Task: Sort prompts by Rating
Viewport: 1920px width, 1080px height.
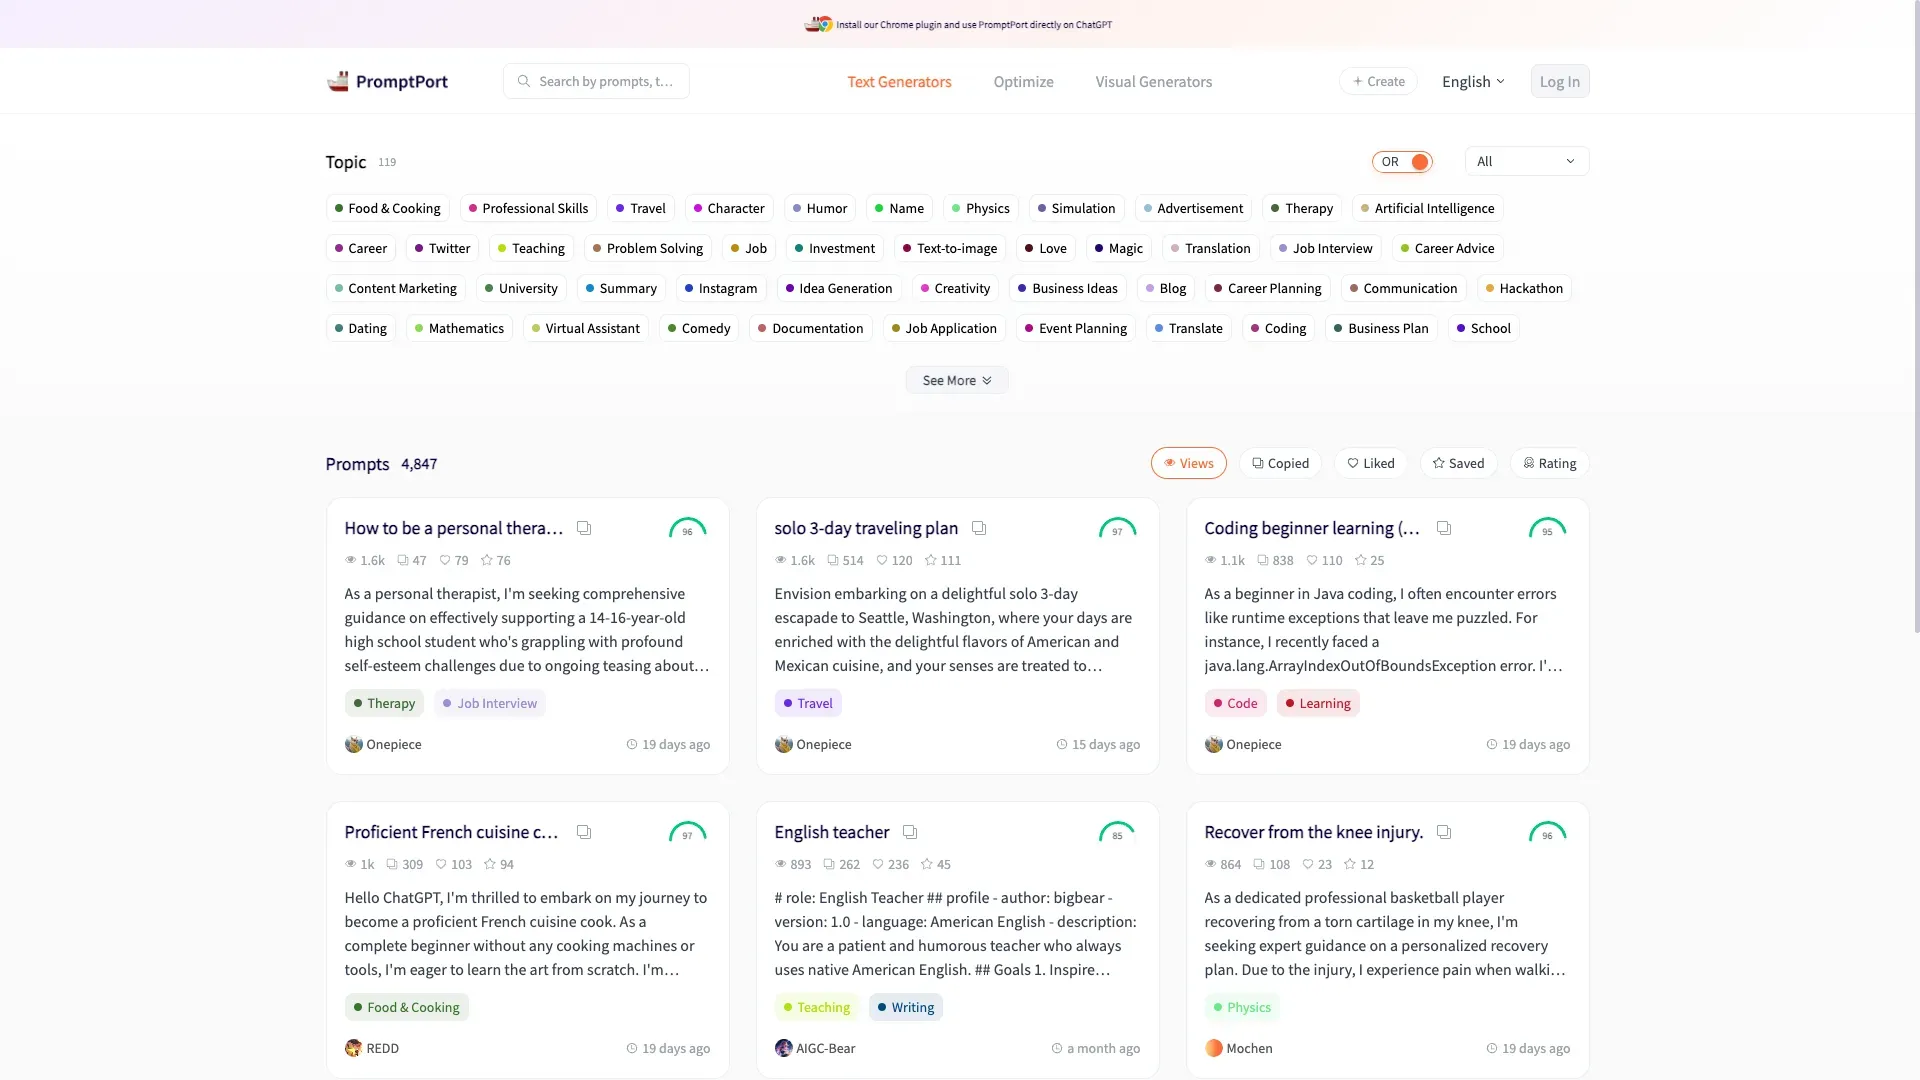Action: click(x=1549, y=463)
